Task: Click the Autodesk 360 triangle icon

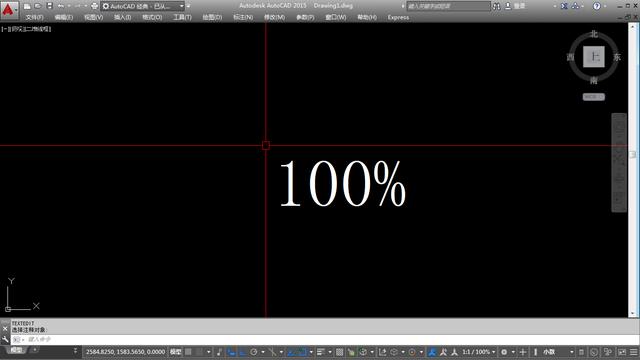Action: pos(575,6)
